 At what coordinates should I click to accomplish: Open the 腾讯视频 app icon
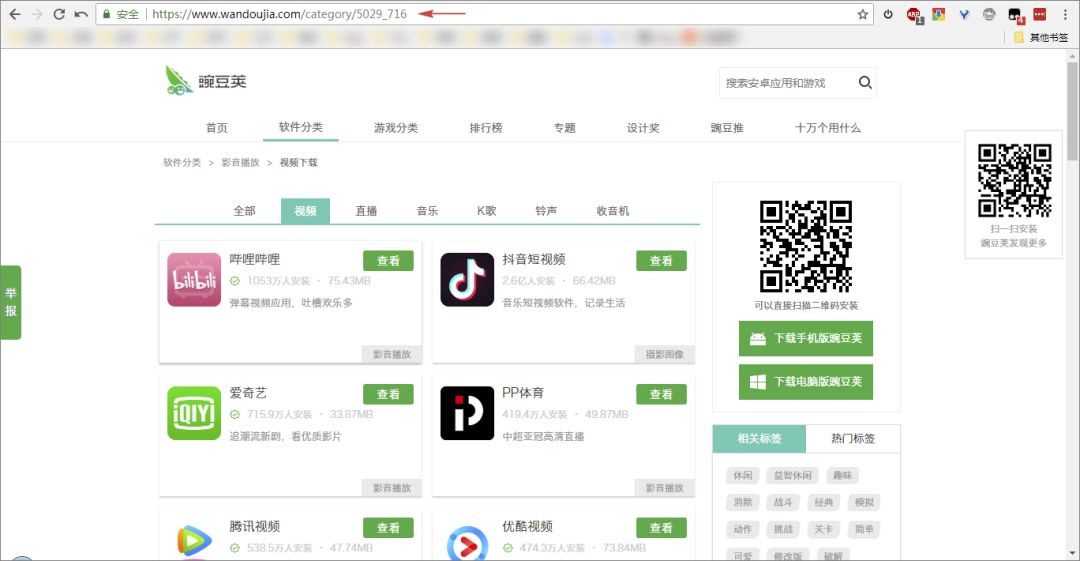(194, 540)
